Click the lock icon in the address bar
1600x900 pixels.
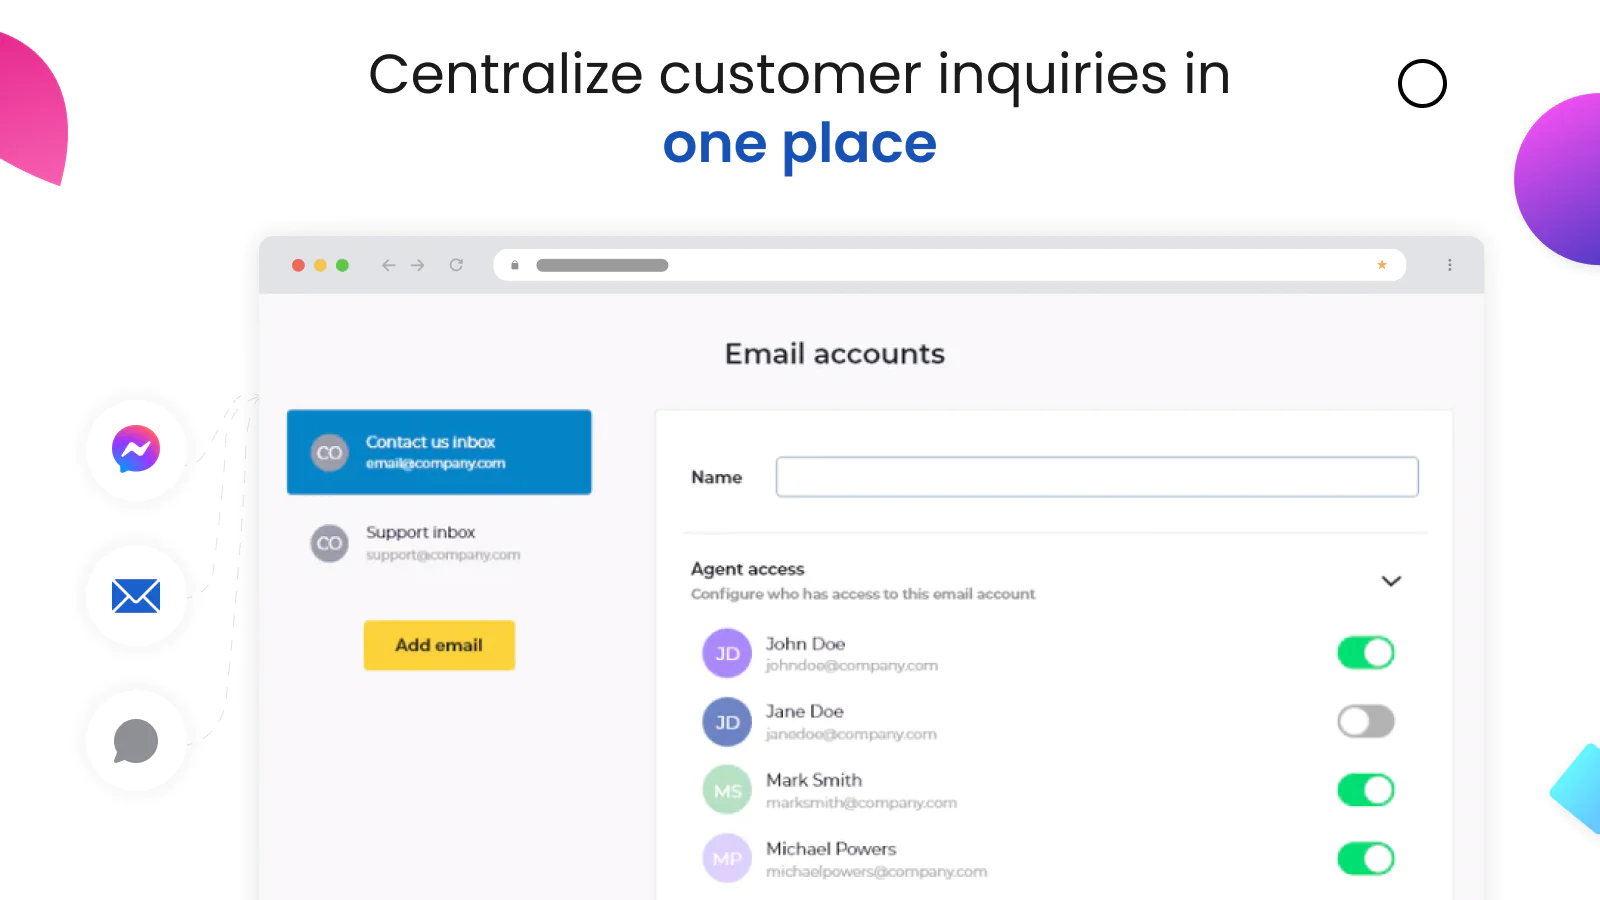tap(514, 265)
